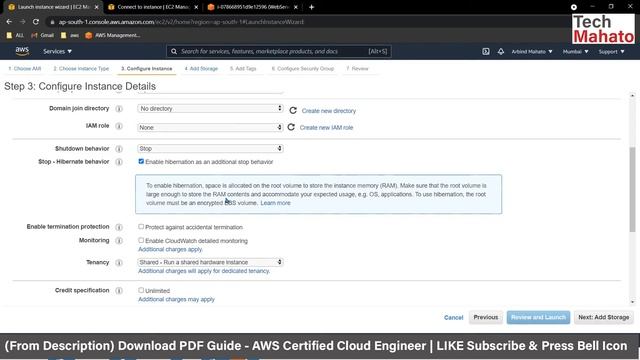Go to step 5 Add Tags

243,69
